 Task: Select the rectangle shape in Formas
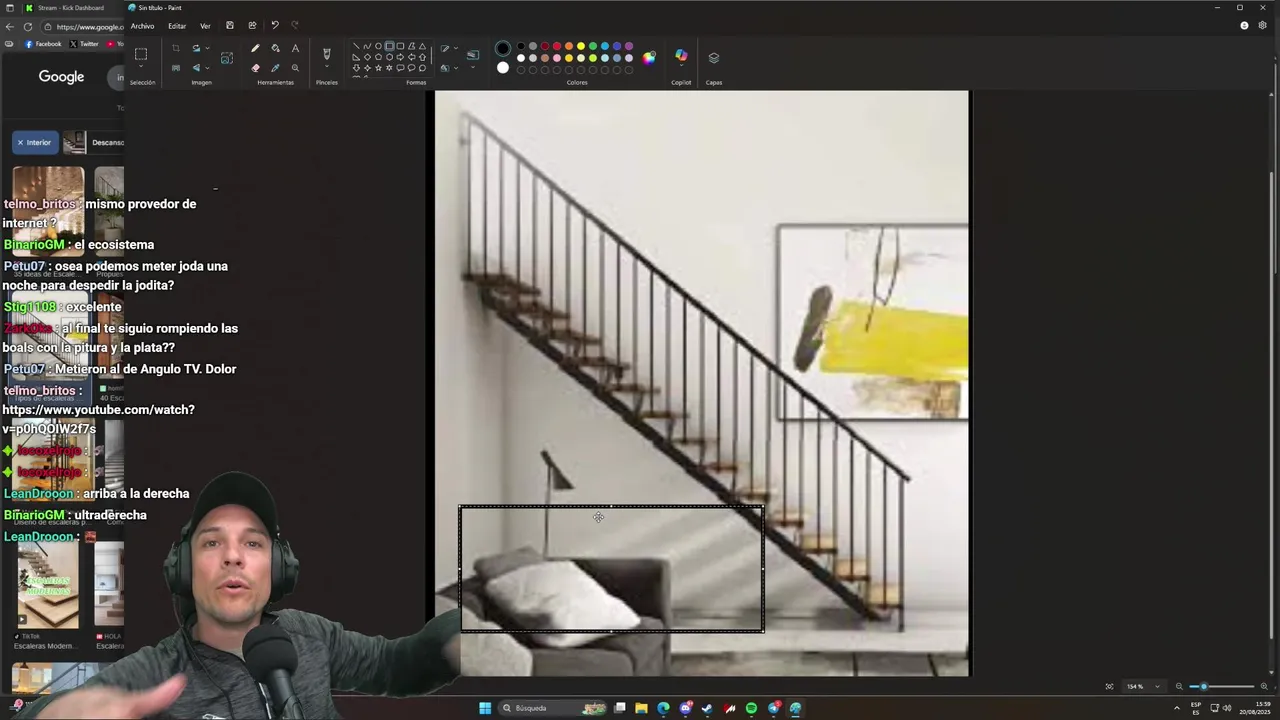(390, 46)
